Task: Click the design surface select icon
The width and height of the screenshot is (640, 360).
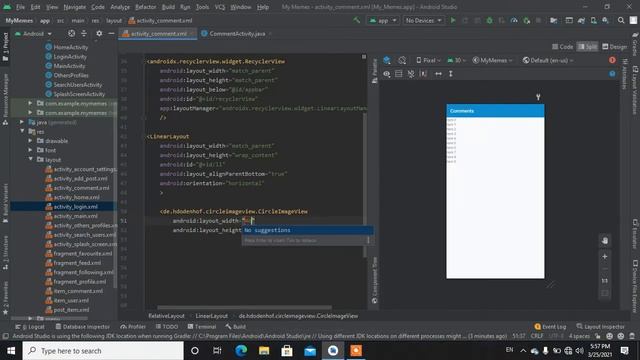Action: 387,60
